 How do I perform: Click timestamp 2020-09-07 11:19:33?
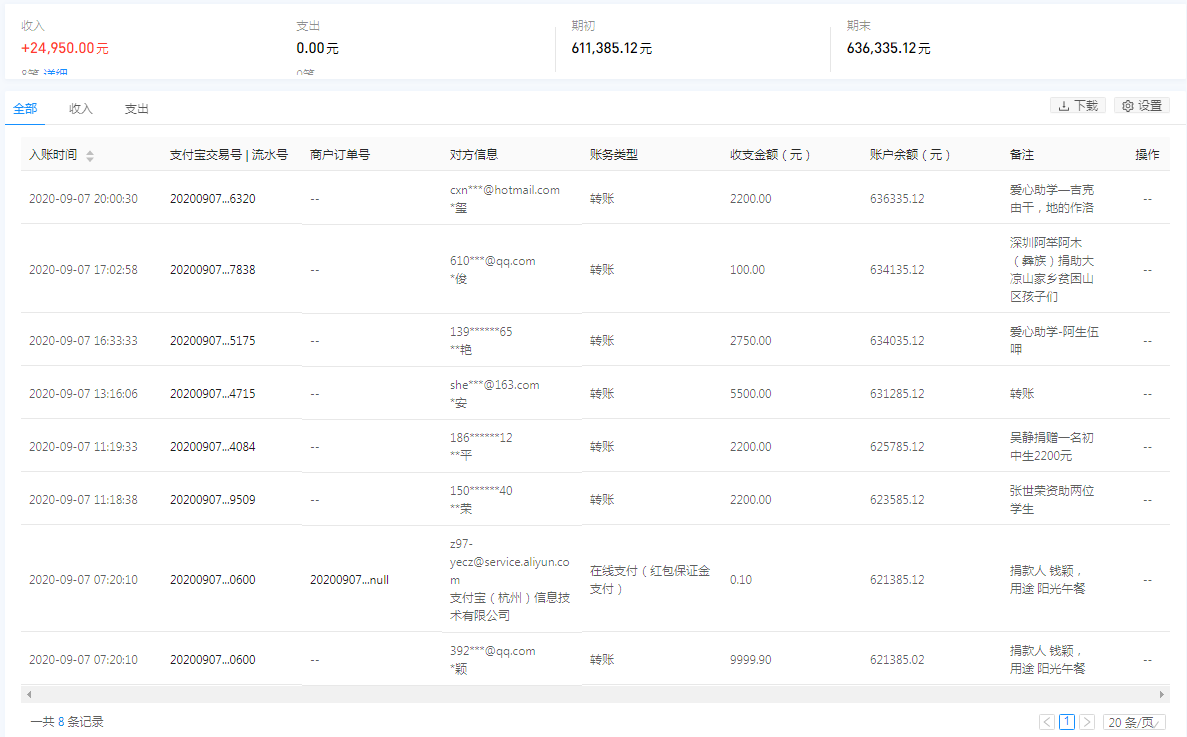[83, 446]
